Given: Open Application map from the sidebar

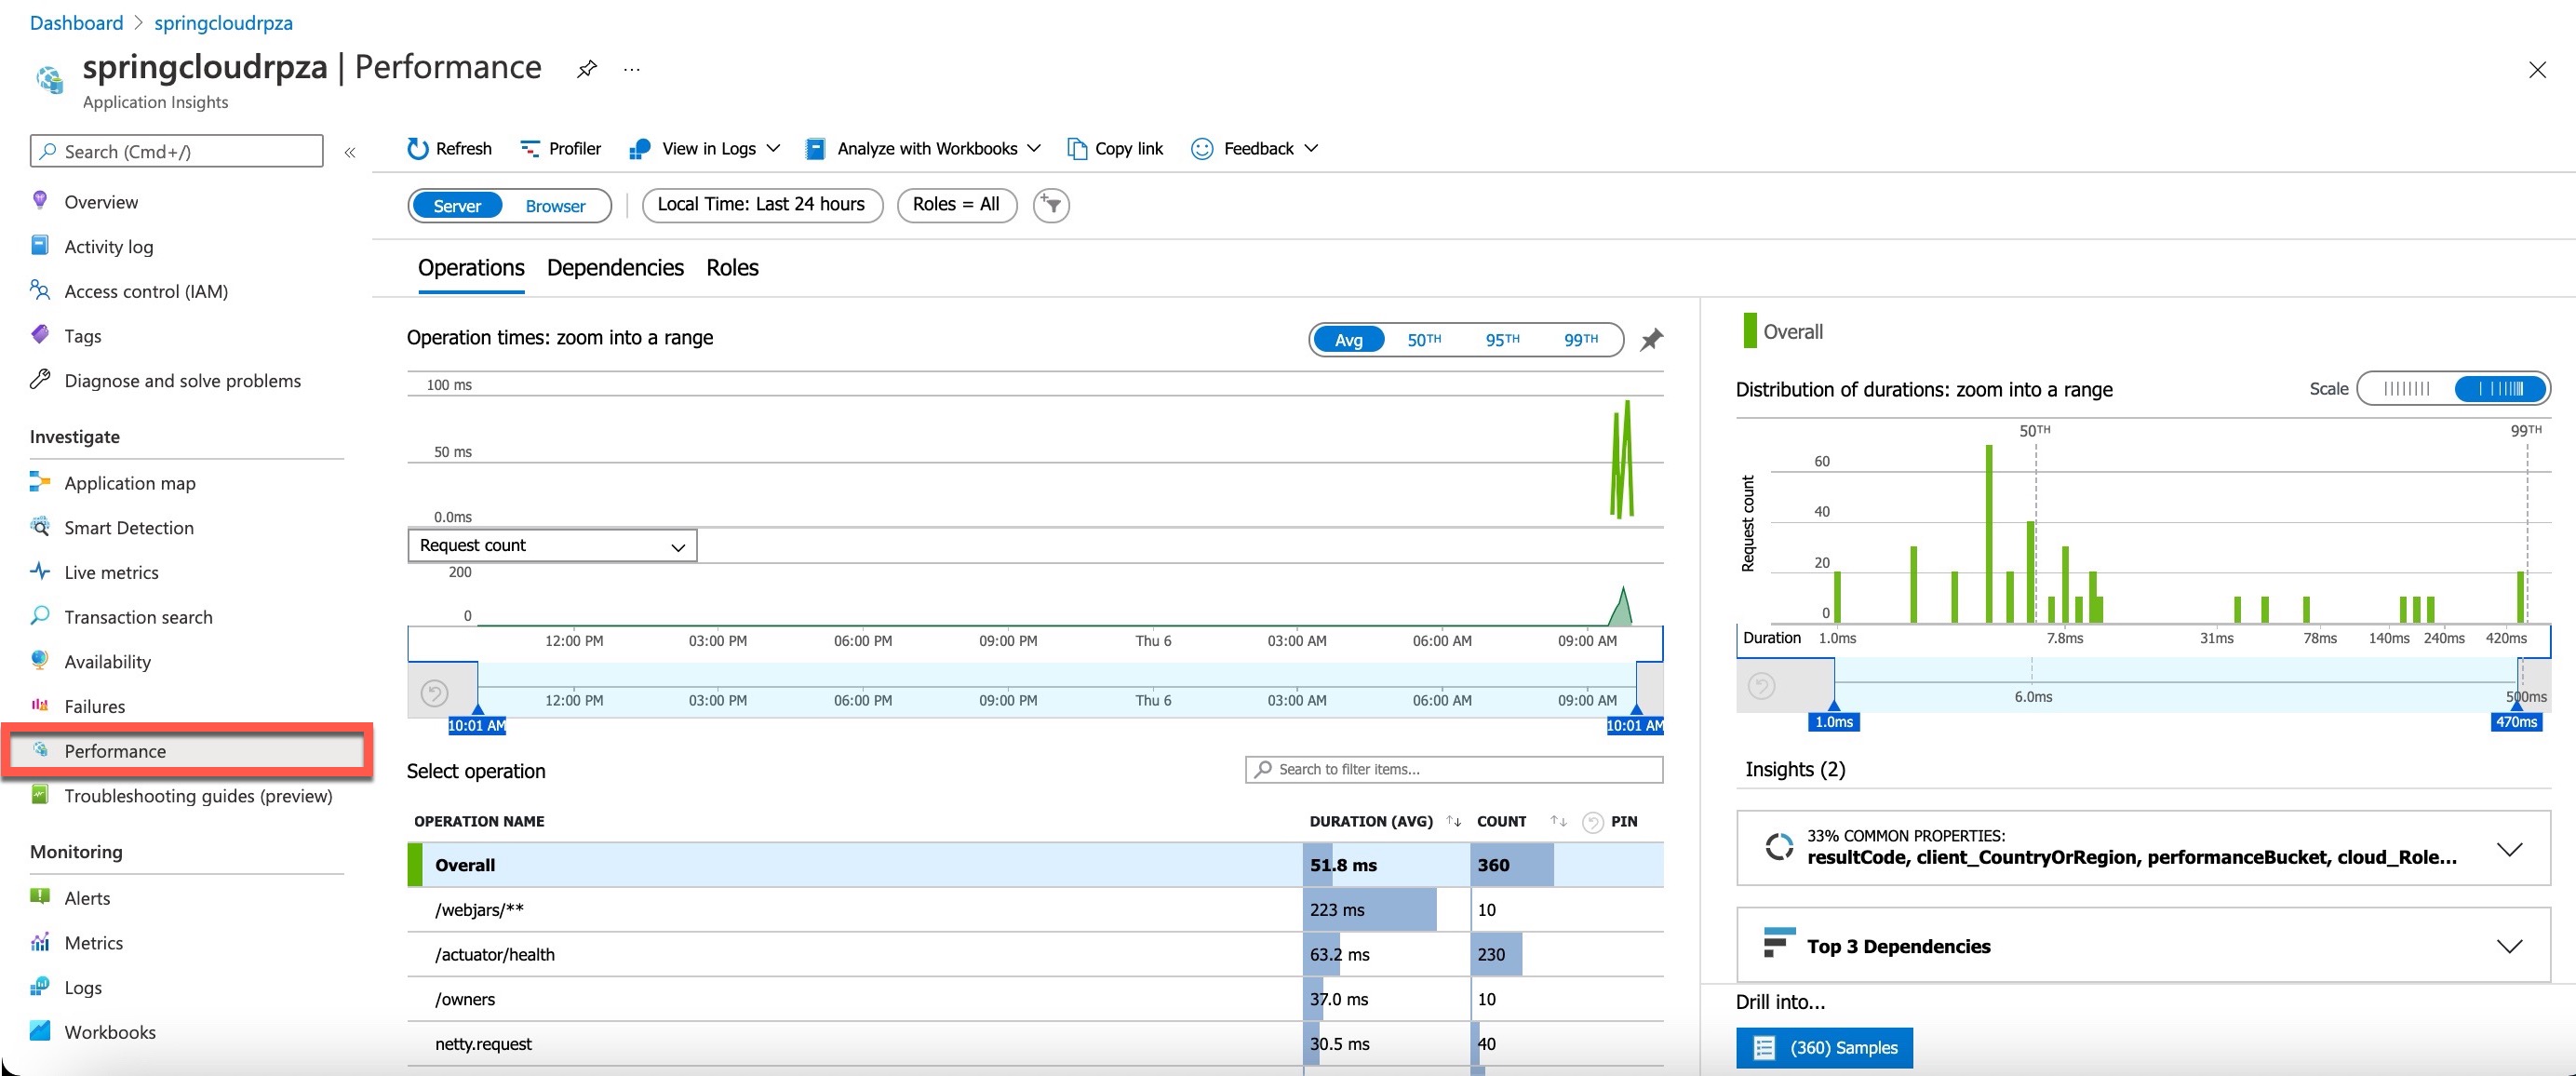Looking at the screenshot, I should [128, 483].
